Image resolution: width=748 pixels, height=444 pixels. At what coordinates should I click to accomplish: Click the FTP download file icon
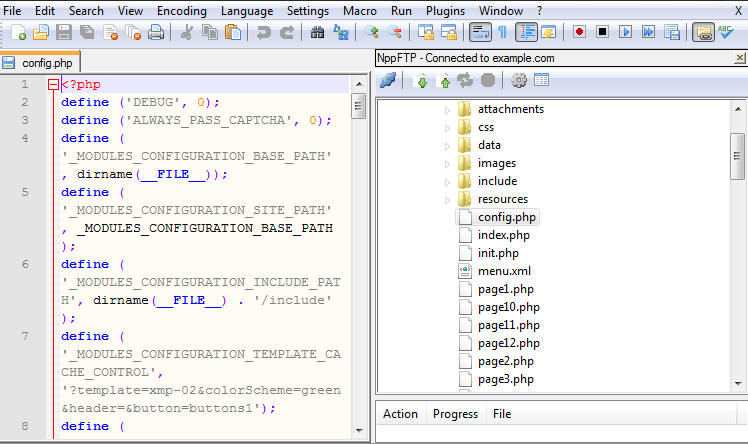click(422, 81)
